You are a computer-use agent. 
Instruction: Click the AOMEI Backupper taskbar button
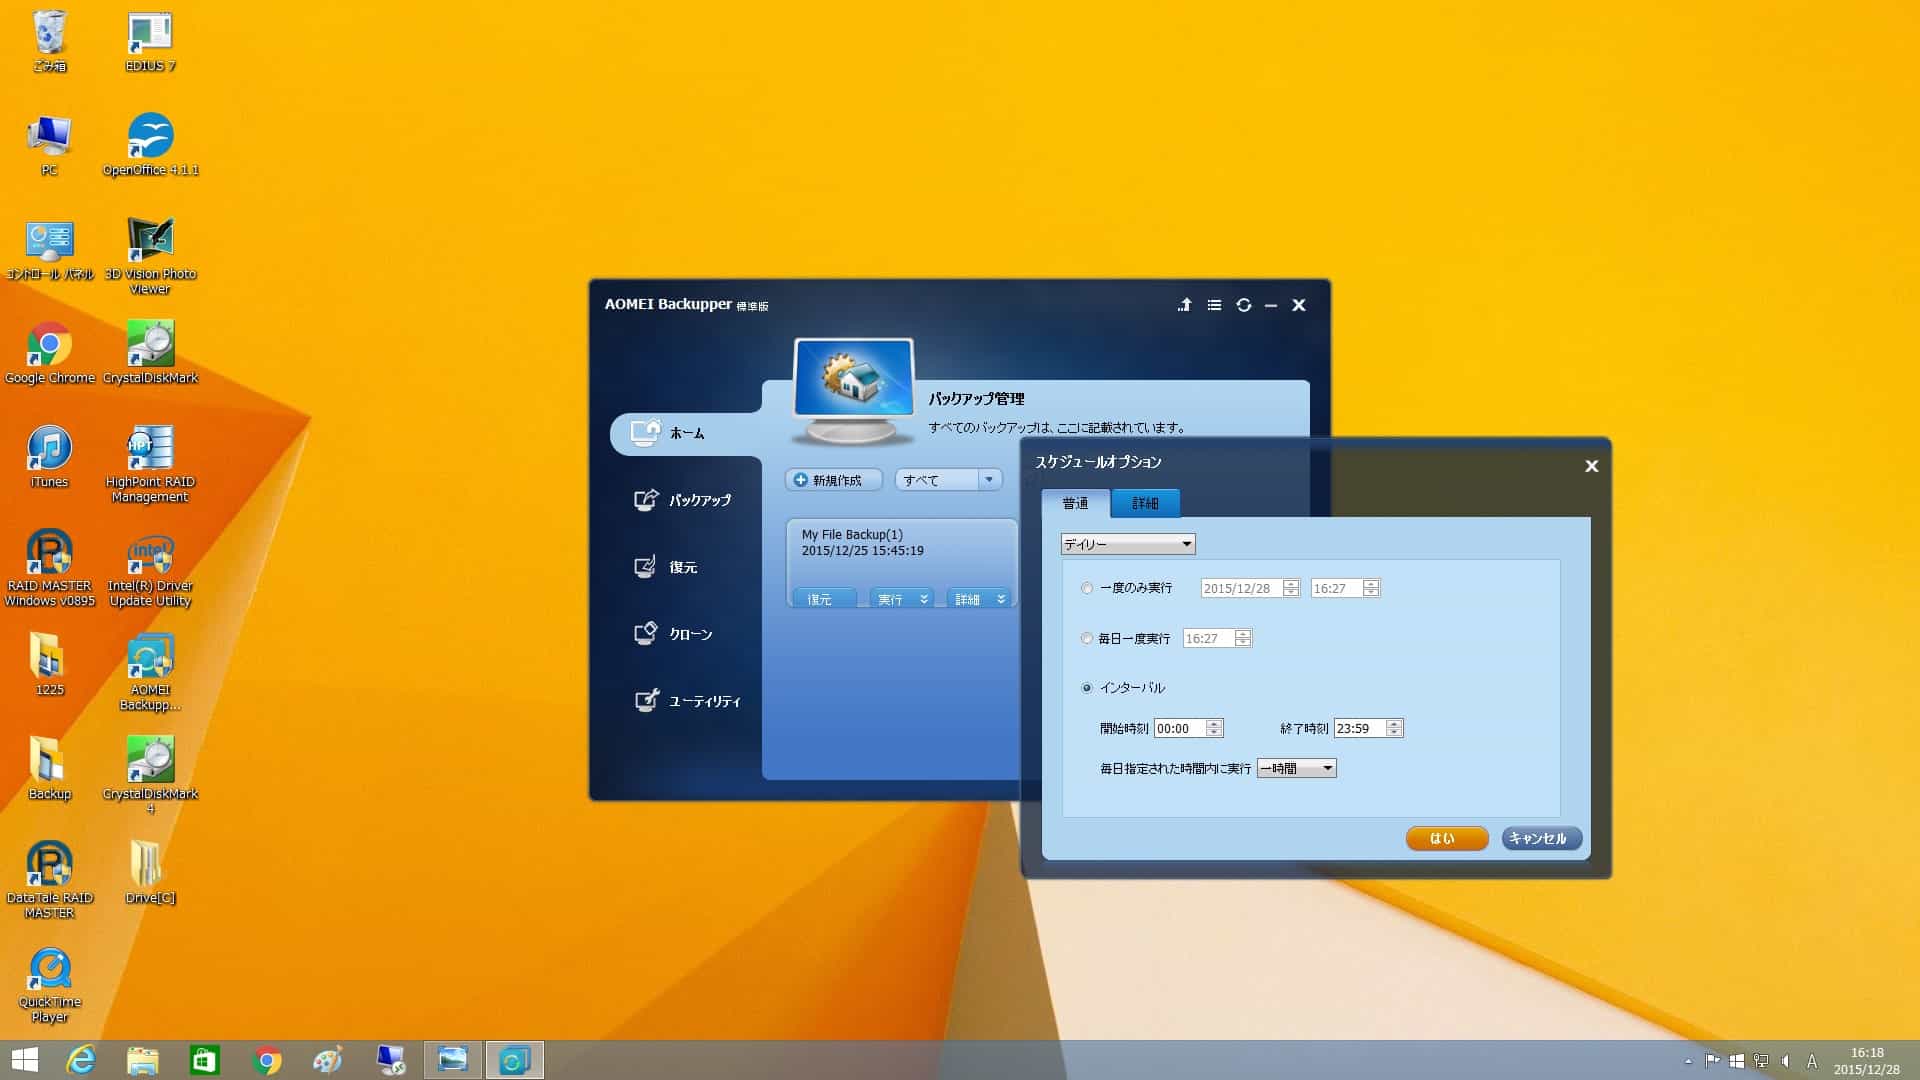tap(515, 1060)
